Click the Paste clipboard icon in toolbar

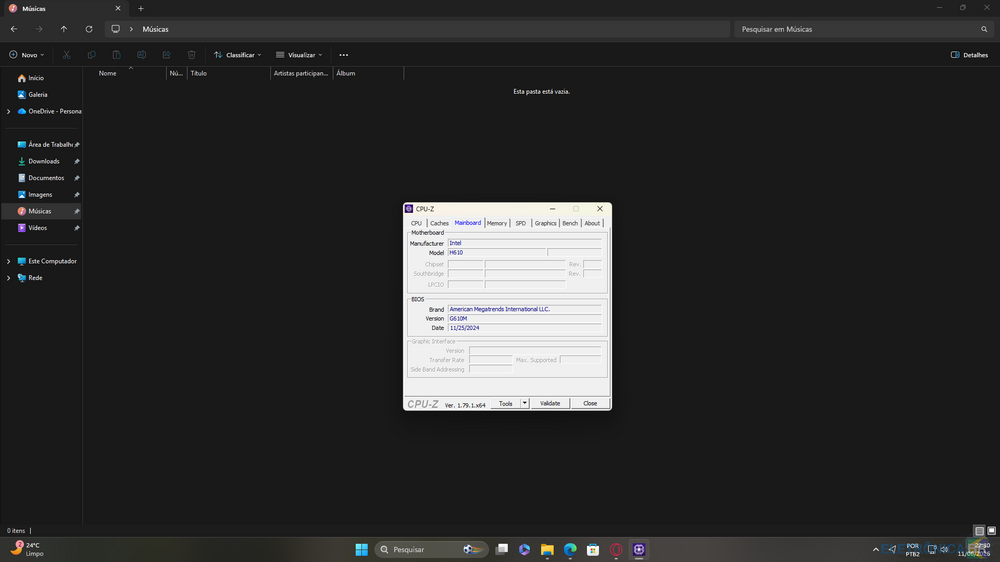[116, 55]
